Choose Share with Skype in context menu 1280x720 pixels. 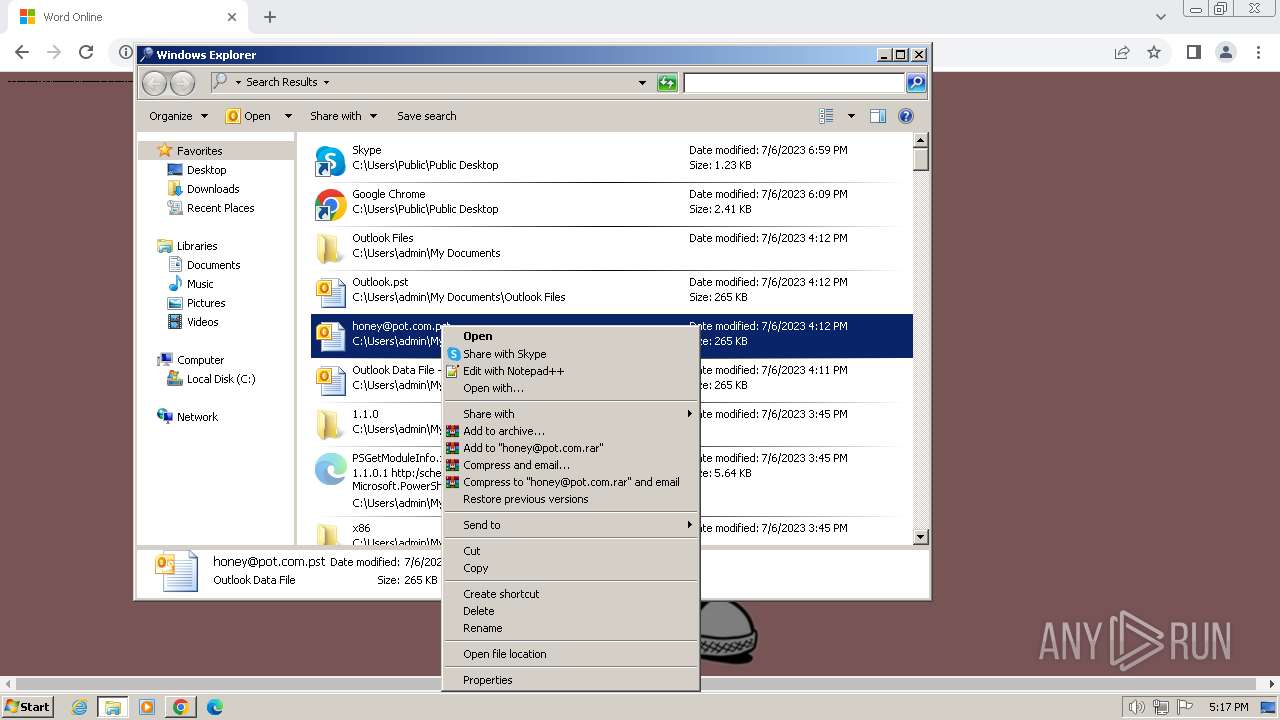(x=571, y=354)
